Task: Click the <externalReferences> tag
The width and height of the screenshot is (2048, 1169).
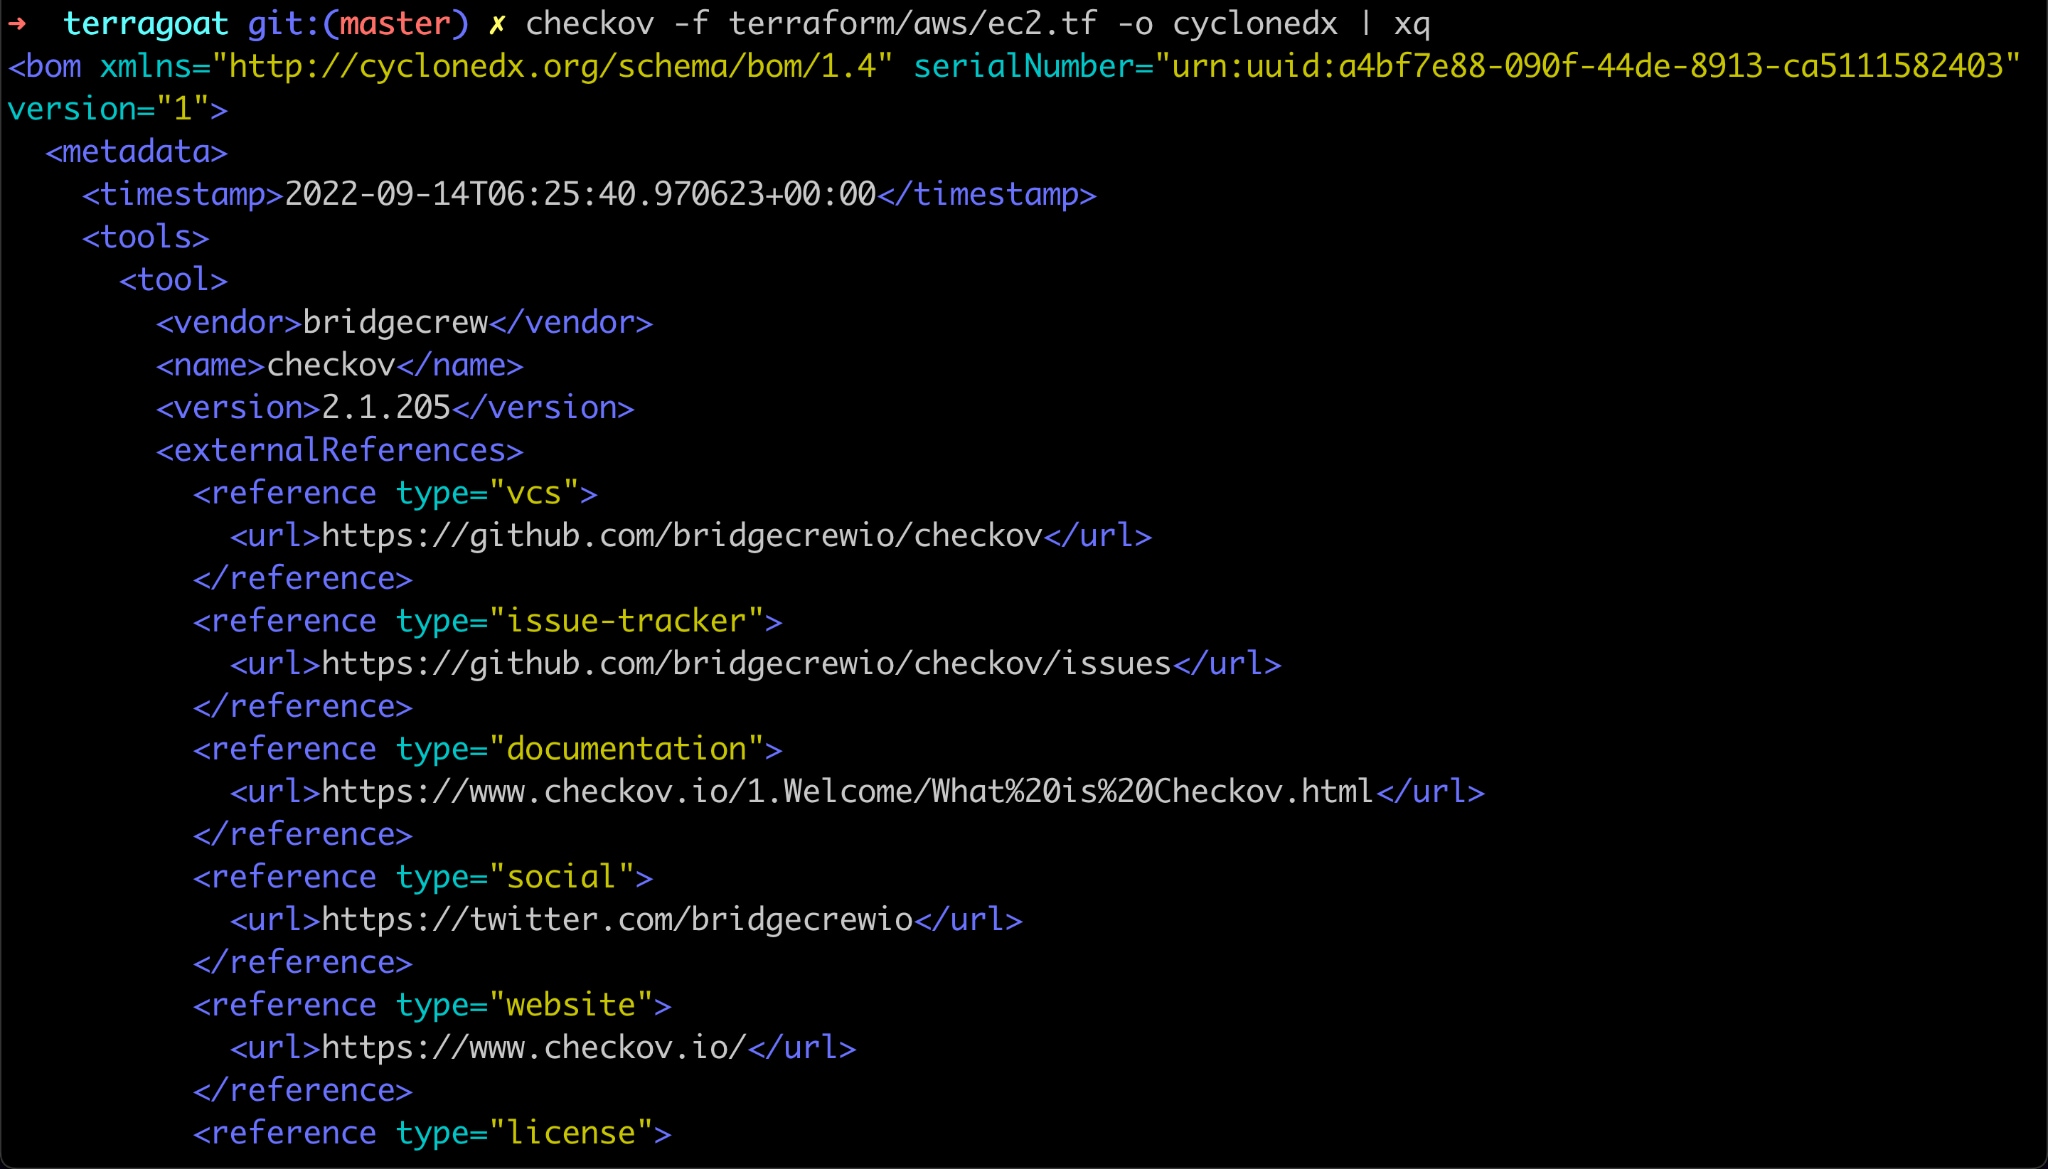Action: (340, 450)
